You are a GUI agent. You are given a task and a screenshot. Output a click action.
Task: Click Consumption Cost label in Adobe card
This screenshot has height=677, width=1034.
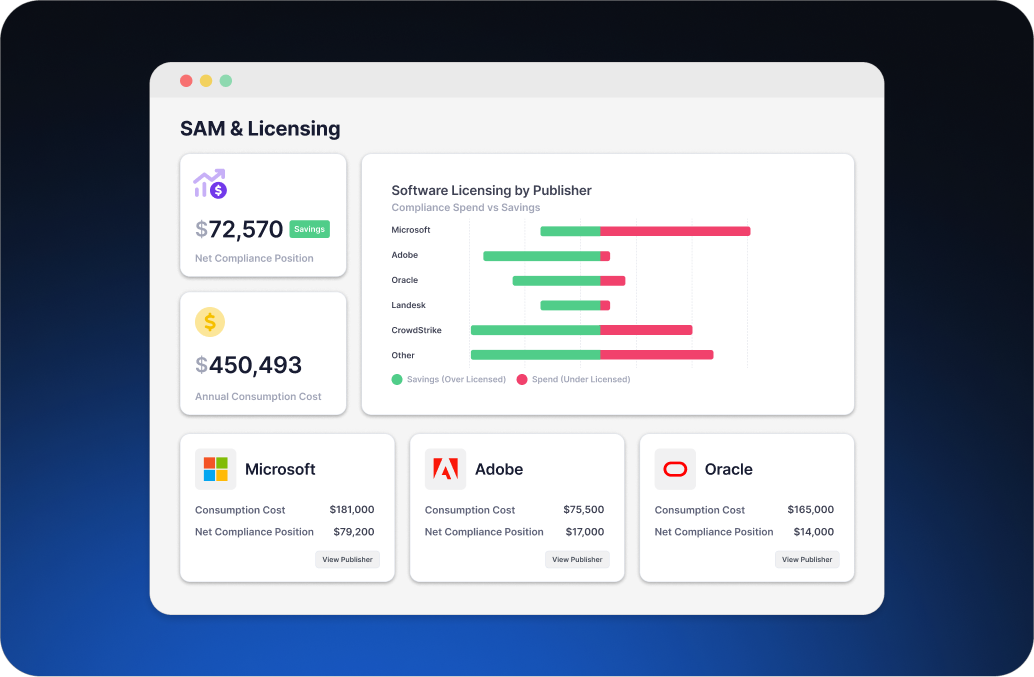(470, 510)
